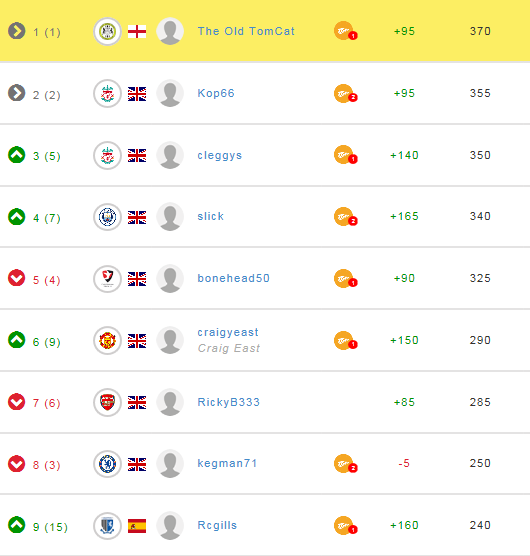The height and width of the screenshot is (556, 530).
Task: Select the Rcgills player name
Action: [x=217, y=526]
